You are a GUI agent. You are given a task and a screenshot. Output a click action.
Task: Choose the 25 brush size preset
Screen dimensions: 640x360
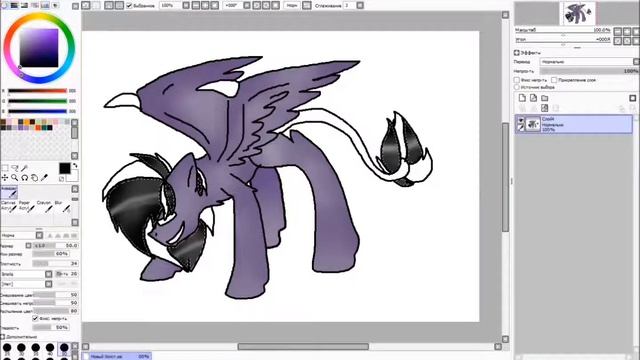click(x=7, y=348)
